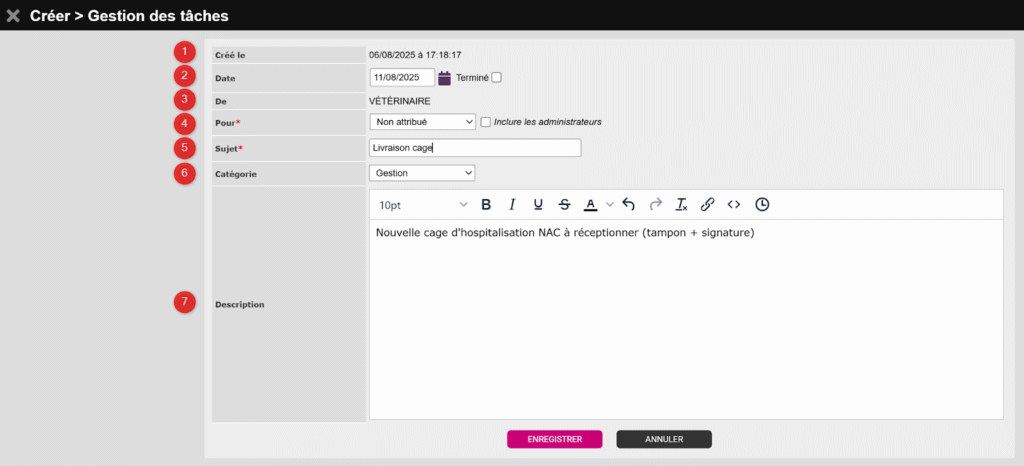Insert a link with the chain icon
The width and height of the screenshot is (1024, 466).
[x=707, y=204]
